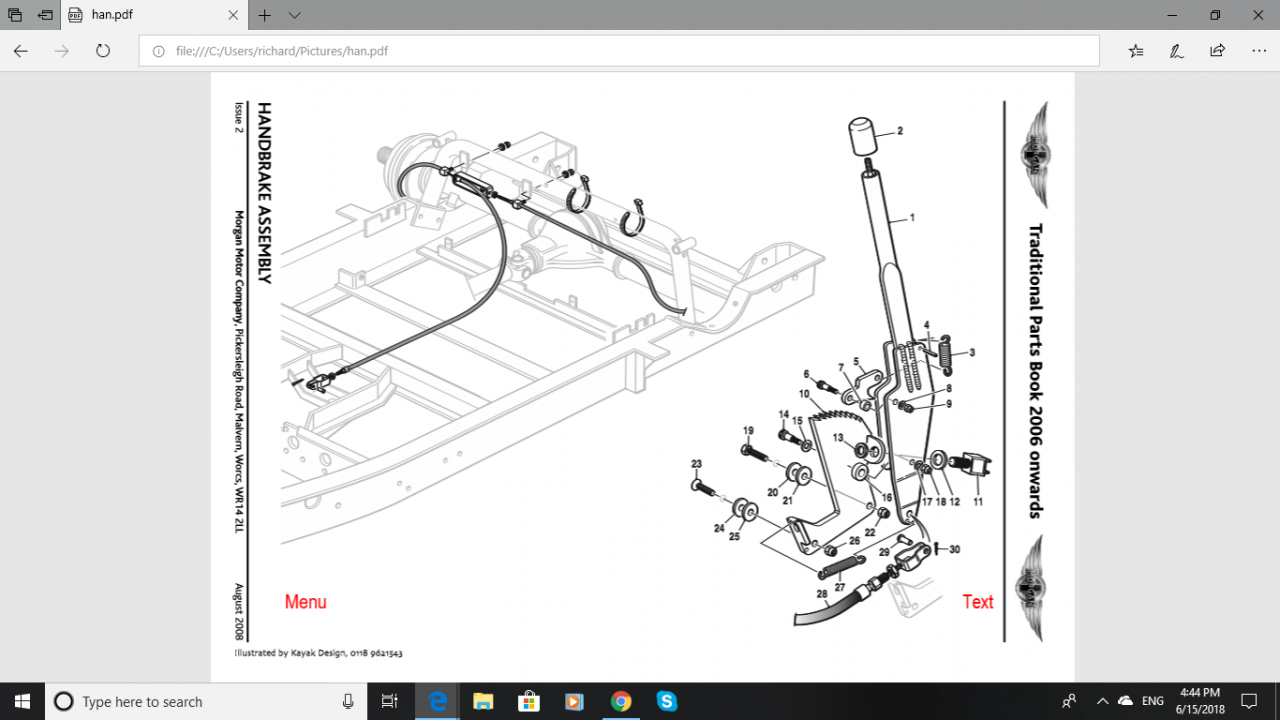Click part number 10 label

(804, 394)
